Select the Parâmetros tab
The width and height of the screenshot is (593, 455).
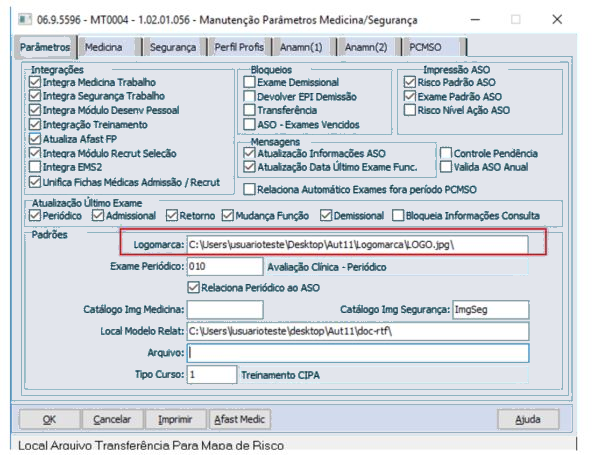45,47
